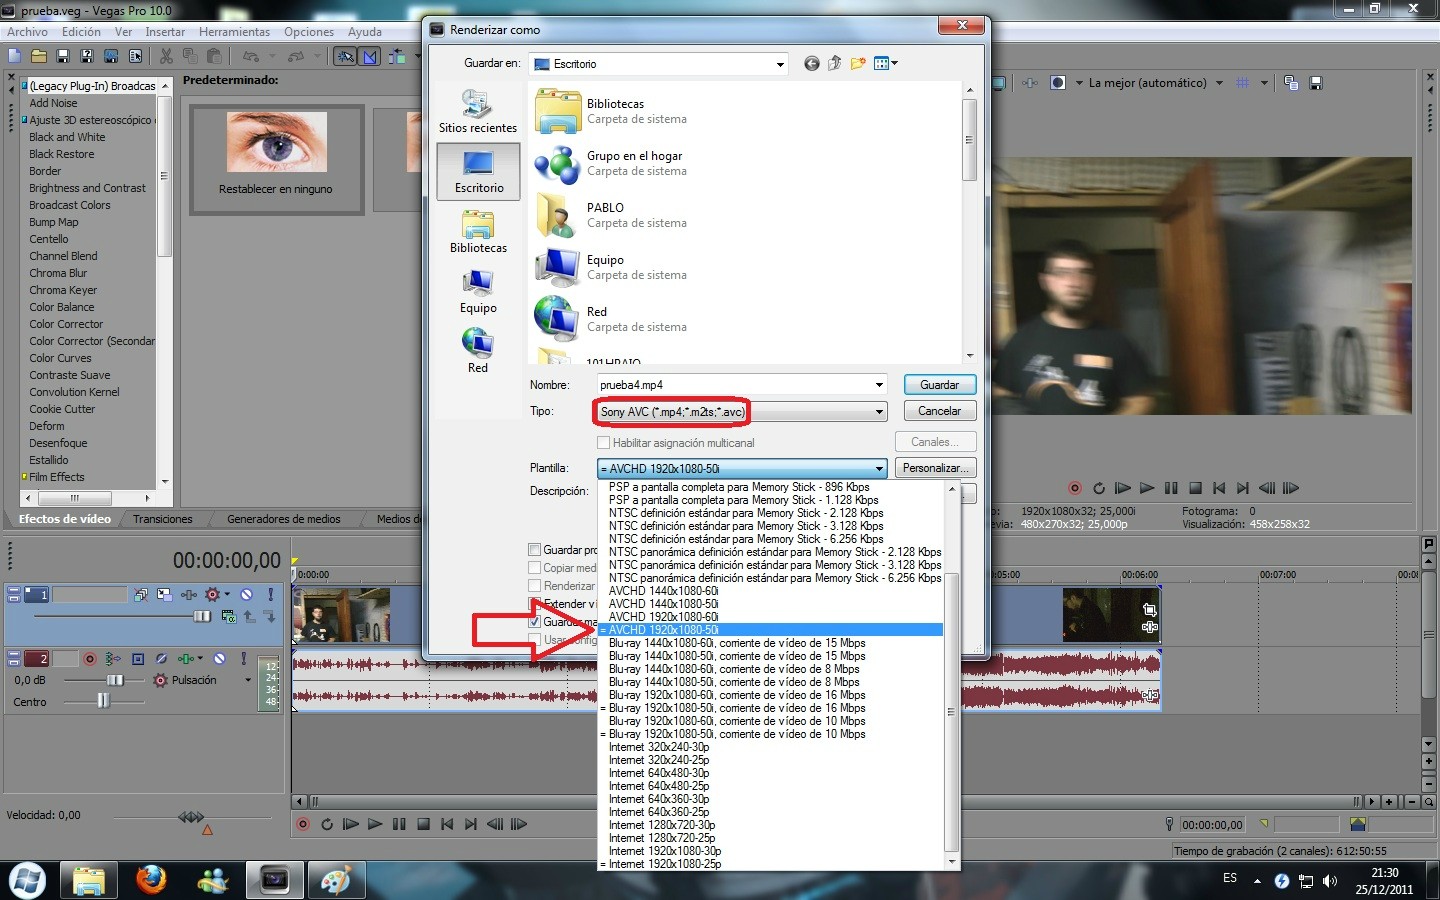Click the up one level icon in the dialog

pyautogui.click(x=834, y=64)
